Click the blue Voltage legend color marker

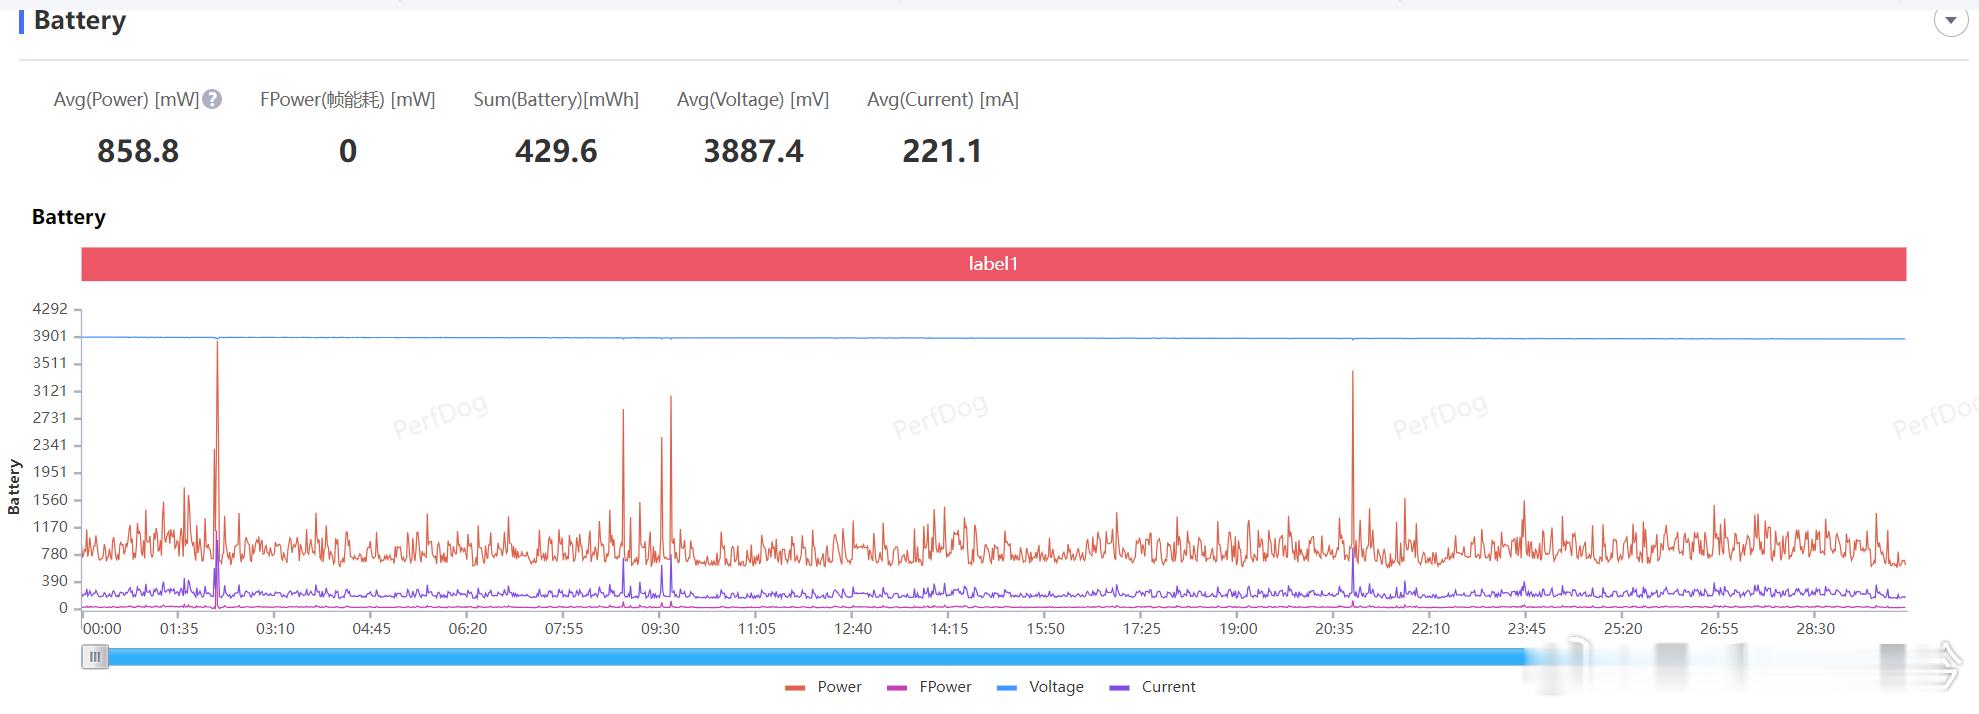[1007, 688]
